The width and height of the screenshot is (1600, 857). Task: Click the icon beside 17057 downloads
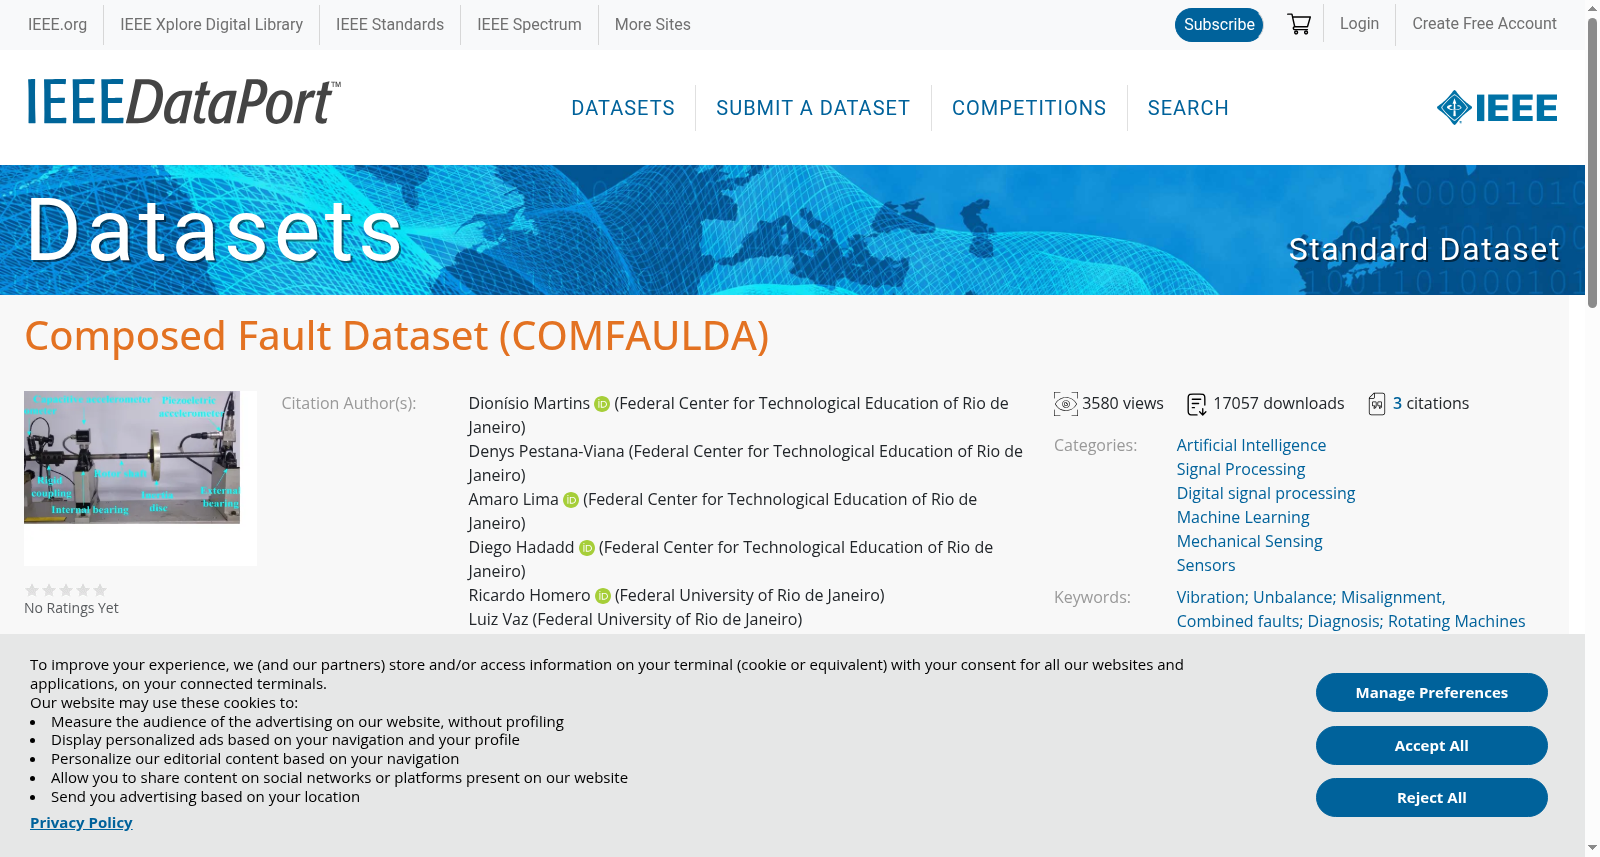pyautogui.click(x=1197, y=404)
